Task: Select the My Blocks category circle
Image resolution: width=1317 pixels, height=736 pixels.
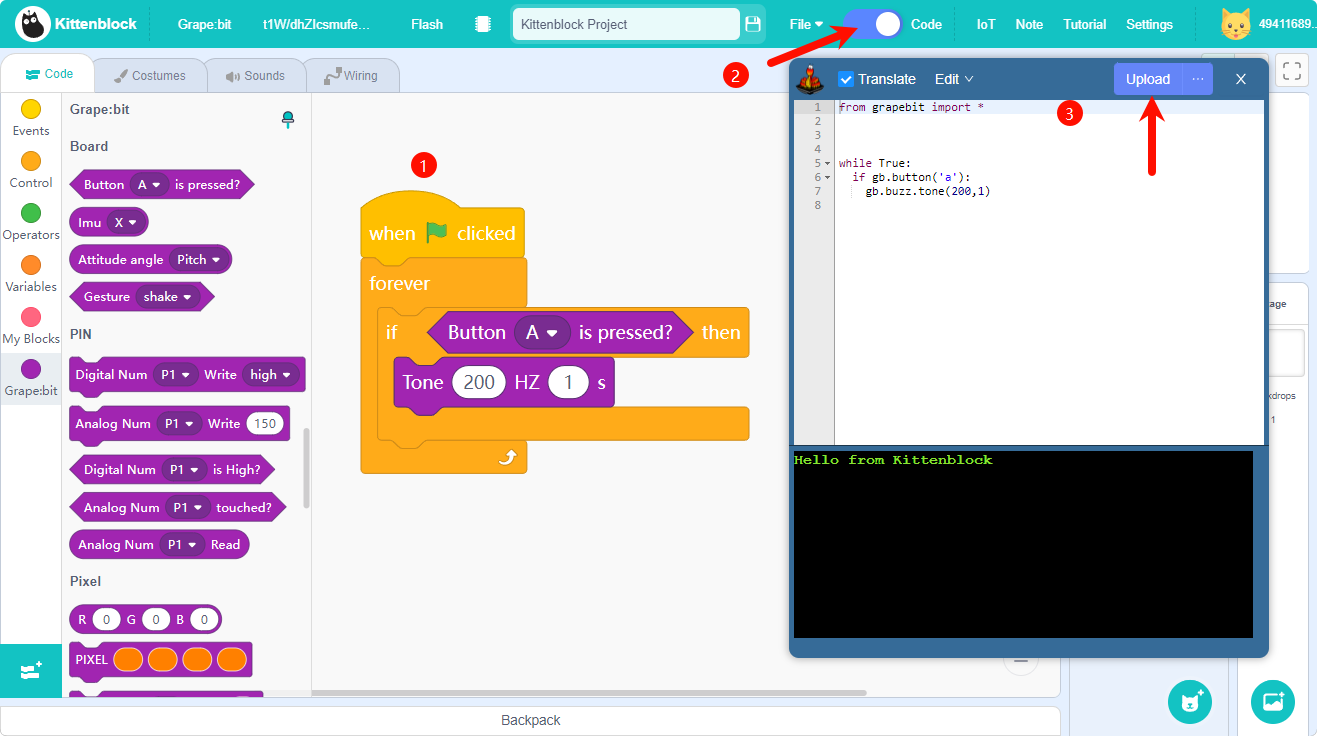Action: pos(31,317)
